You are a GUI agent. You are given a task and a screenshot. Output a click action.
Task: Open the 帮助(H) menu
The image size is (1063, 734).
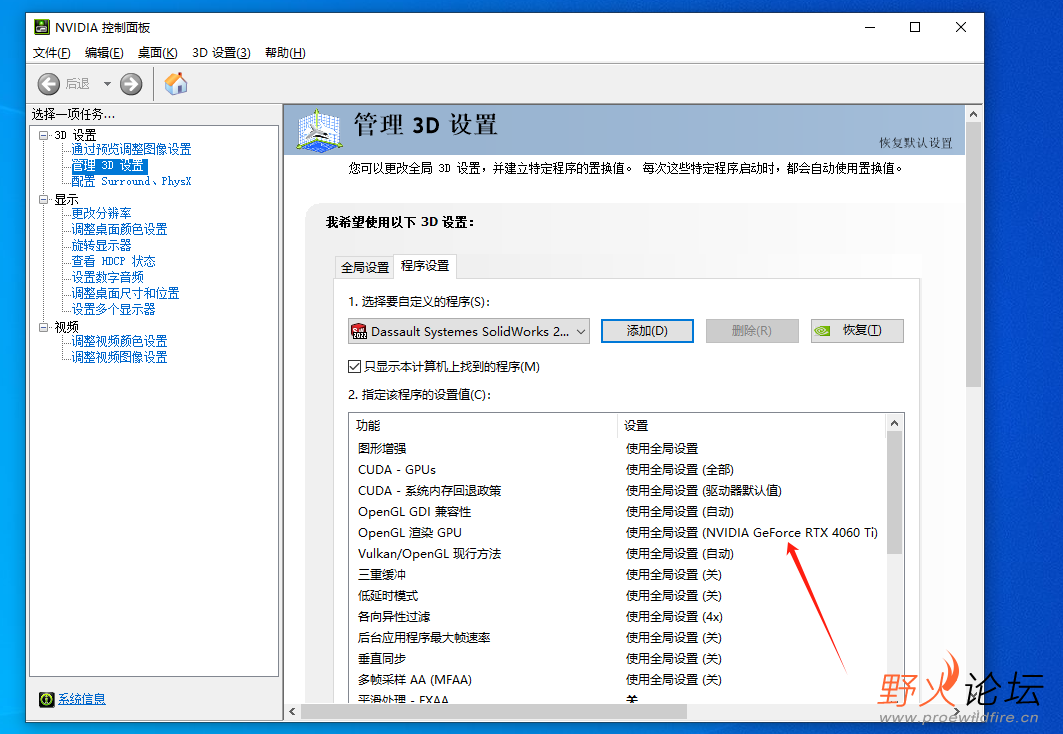(285, 53)
